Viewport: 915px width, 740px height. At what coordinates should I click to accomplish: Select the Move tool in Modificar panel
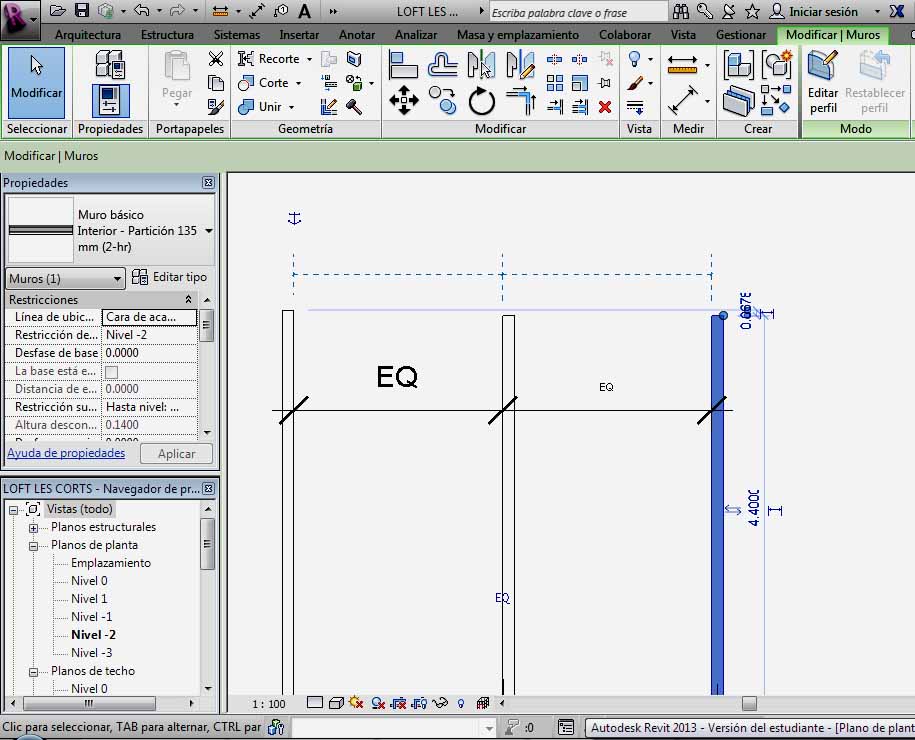pos(403,99)
